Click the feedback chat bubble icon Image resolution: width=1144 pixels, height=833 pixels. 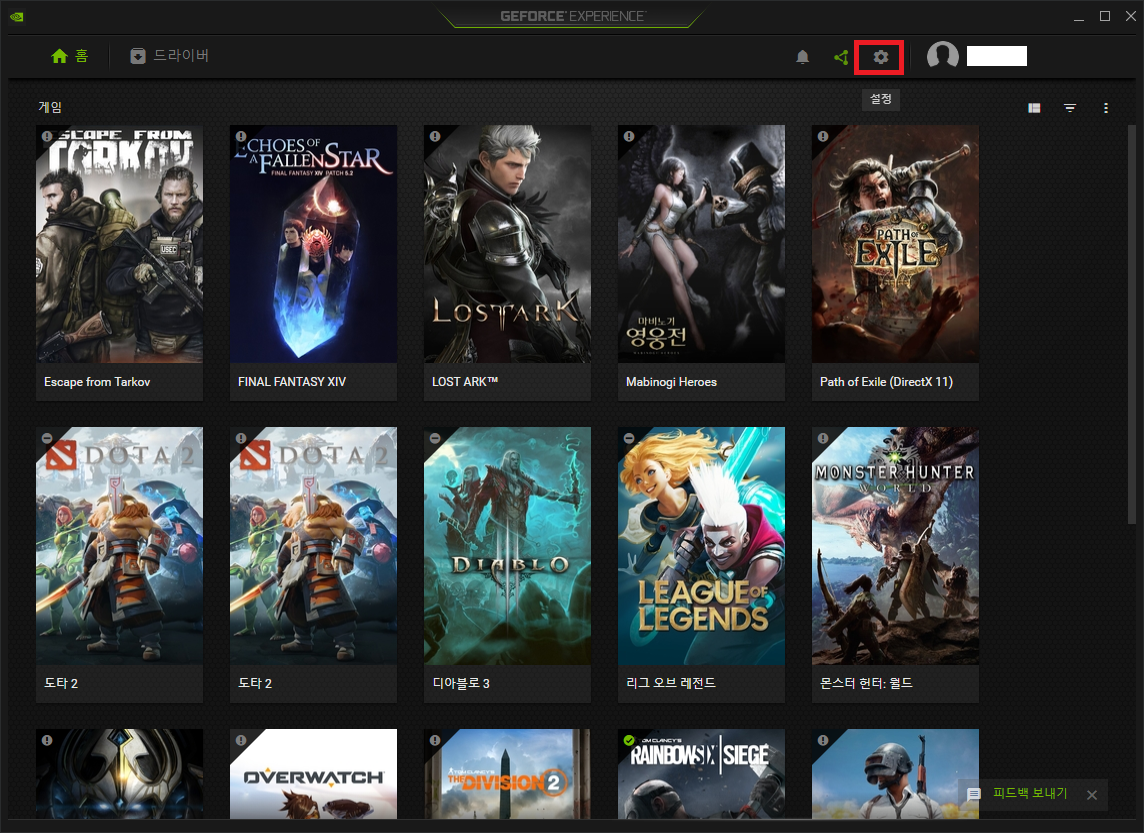(974, 794)
